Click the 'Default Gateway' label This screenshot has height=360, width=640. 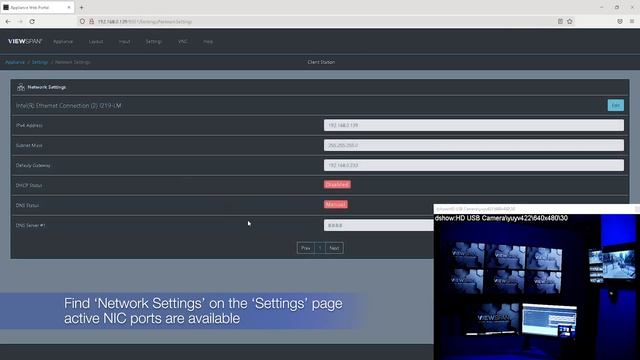[x=33, y=165]
